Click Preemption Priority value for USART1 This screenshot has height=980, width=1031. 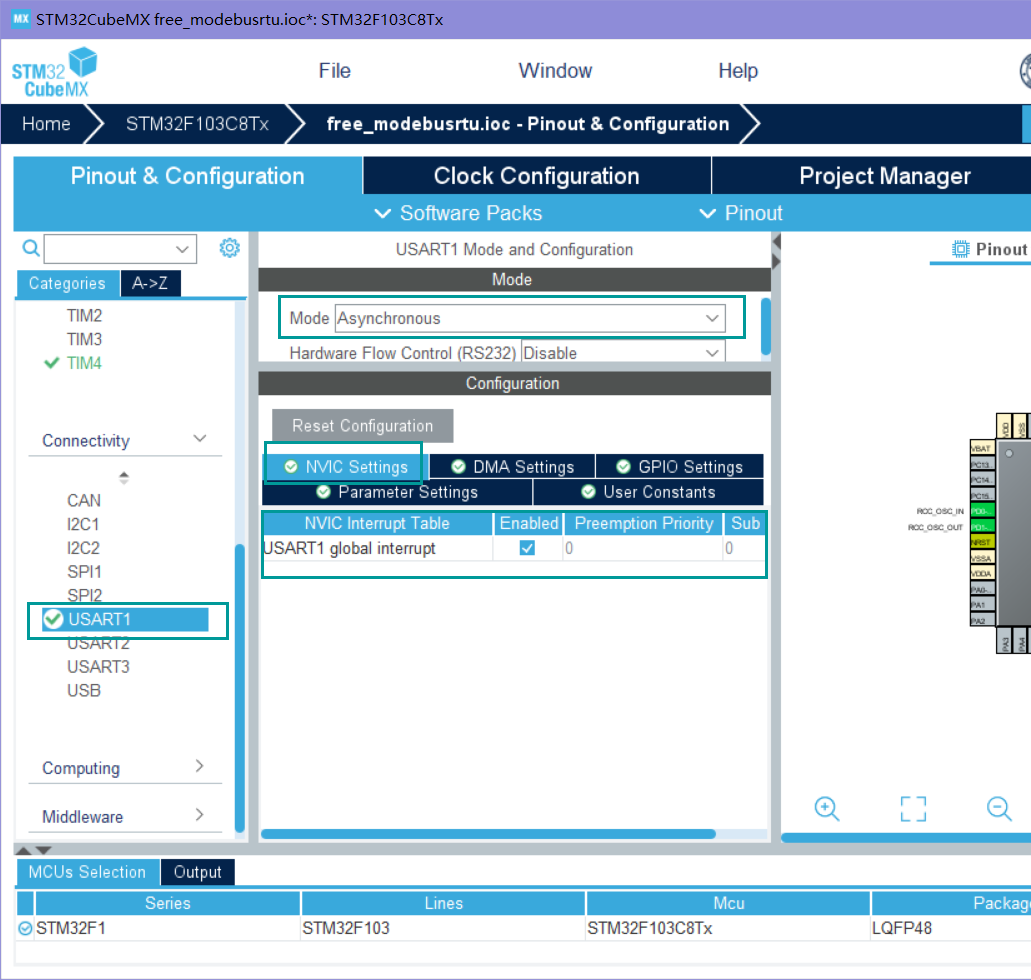pos(642,548)
